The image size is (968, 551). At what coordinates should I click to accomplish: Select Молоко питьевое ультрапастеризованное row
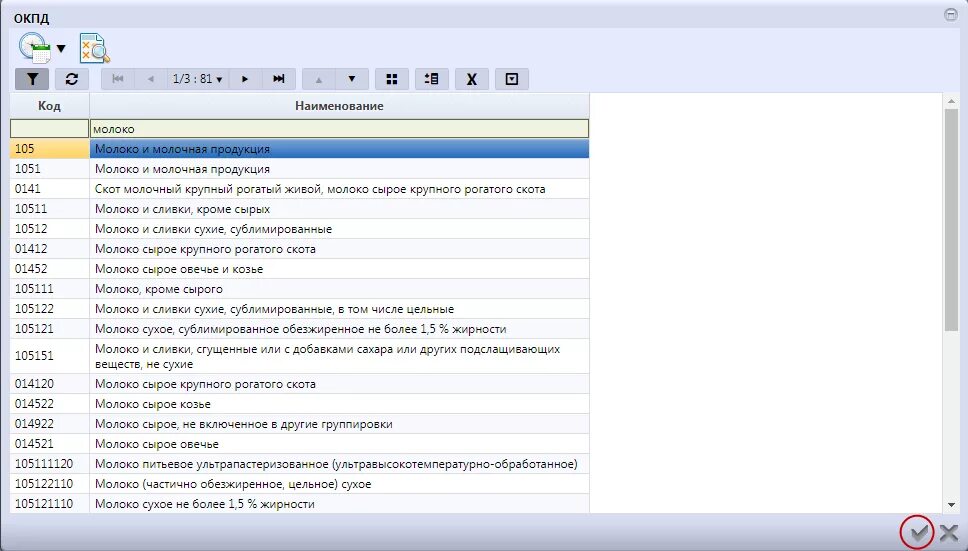point(299,464)
